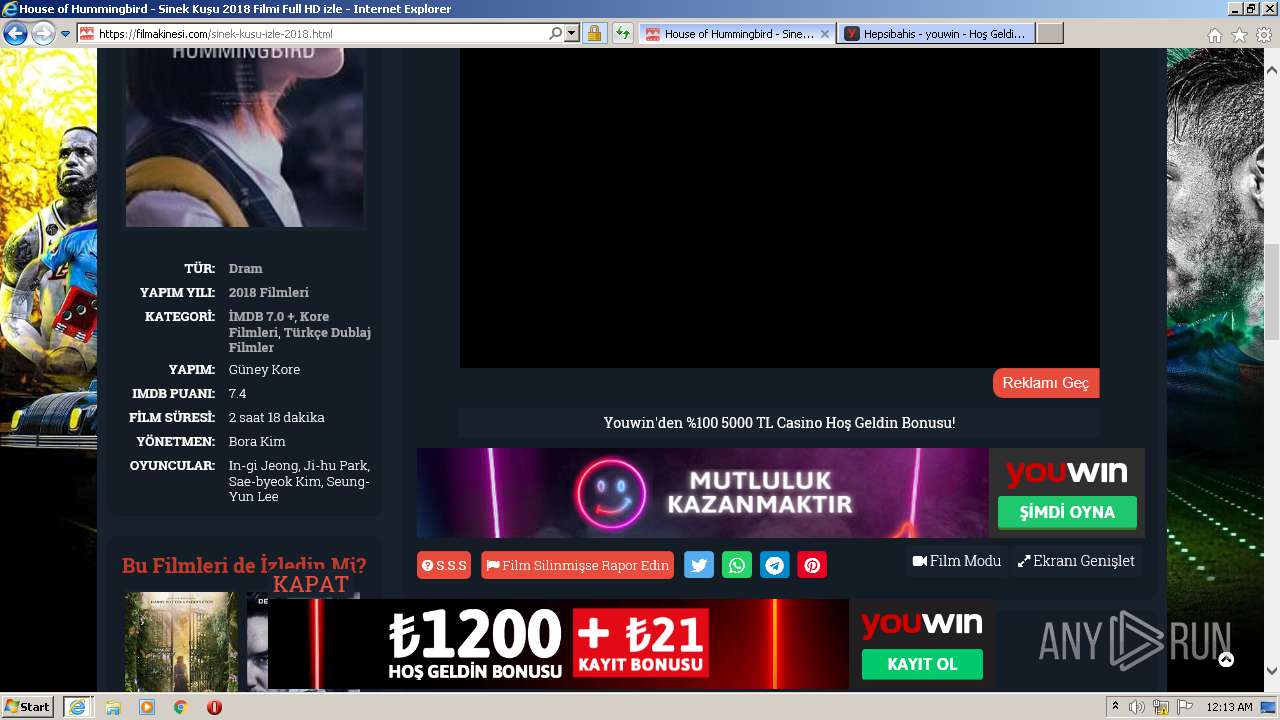Viewport: 1280px width, 720px height.
Task: Click the House of Hummingbird poster image
Action: click(x=245, y=138)
